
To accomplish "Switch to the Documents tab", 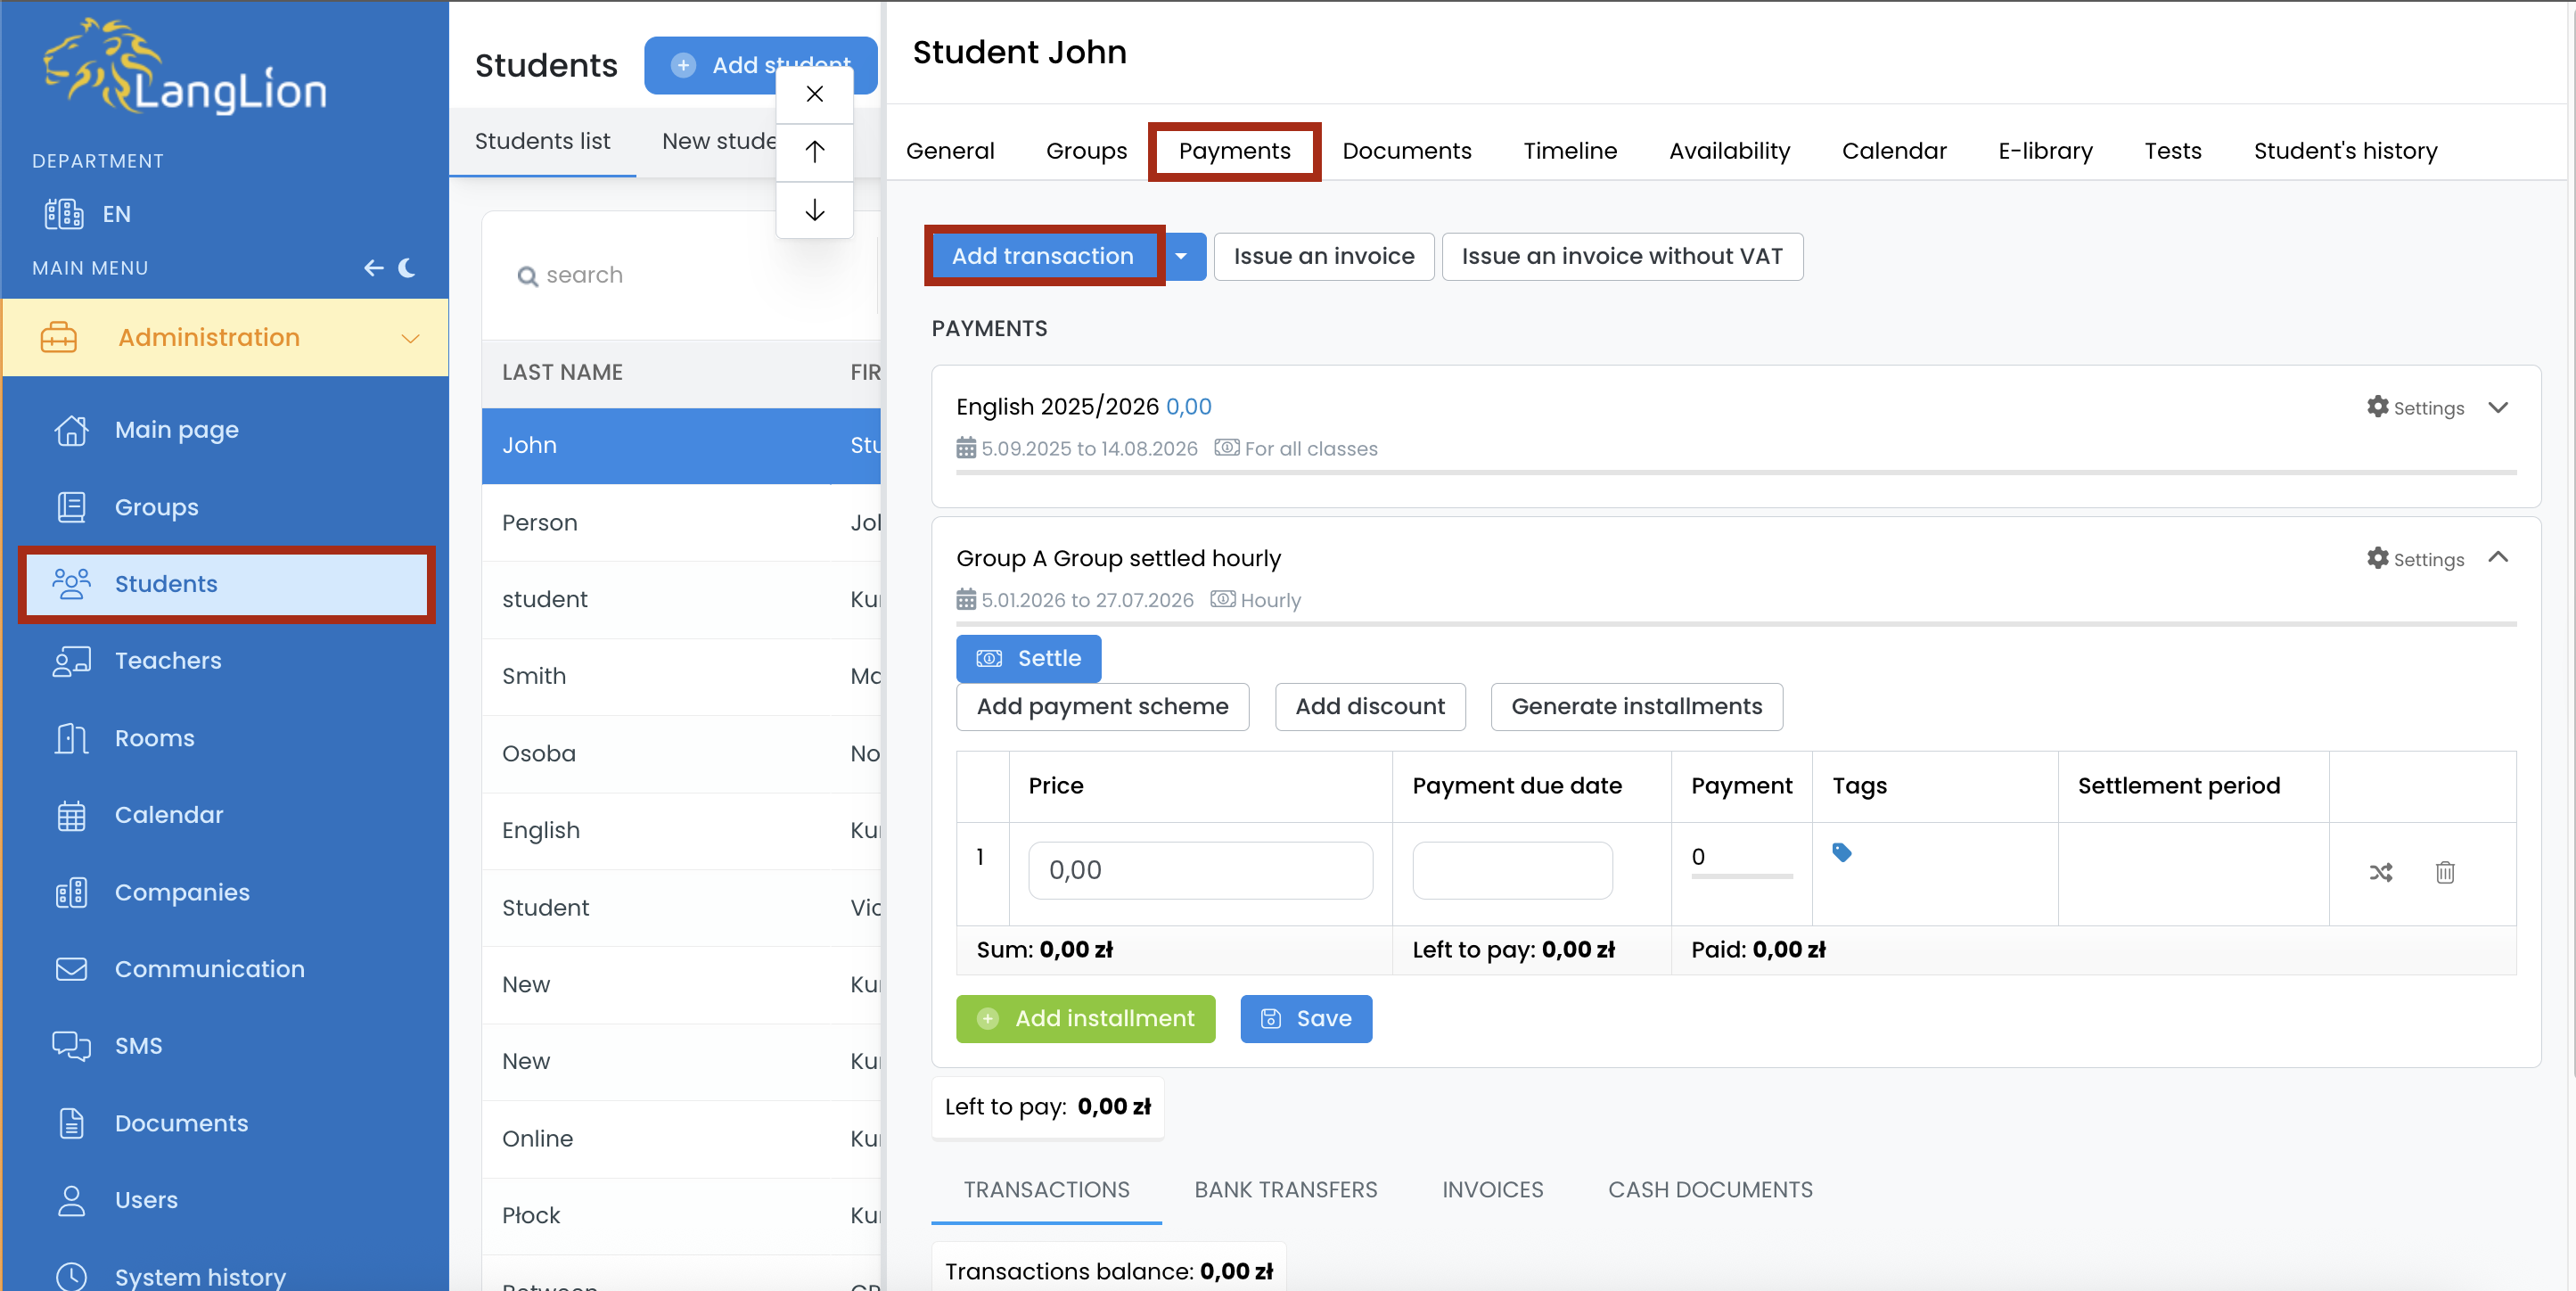I will pos(1406,151).
